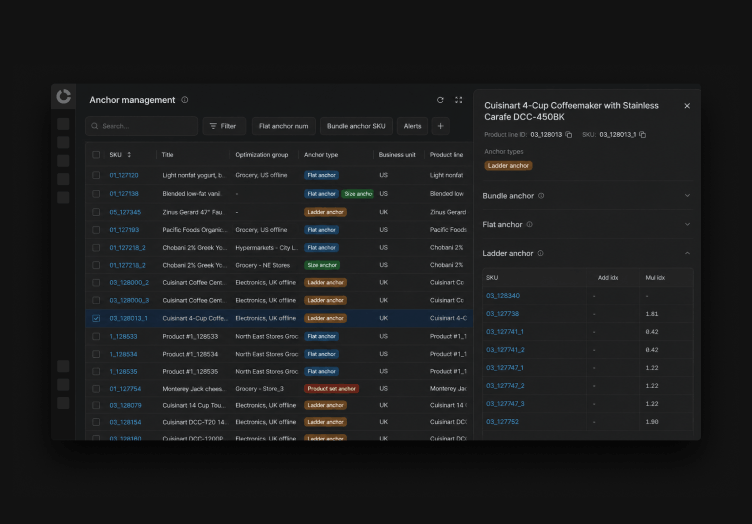Click in the Search input field
This screenshot has width=752, height=524.
[141, 126]
